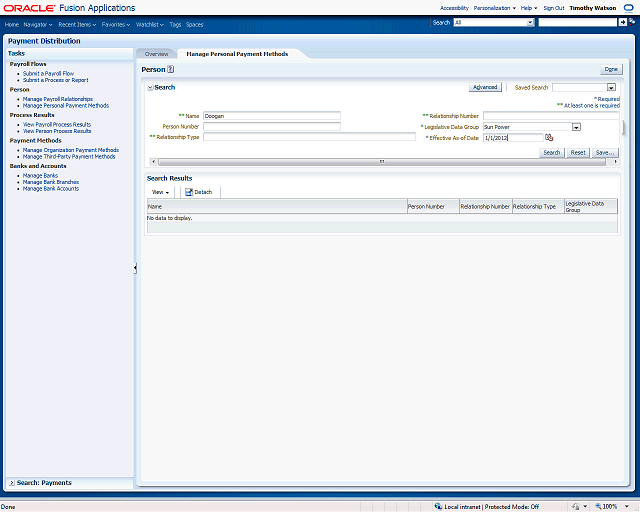Open the Saved Search dropdown
This screenshot has width=640, height=512.
pyautogui.click(x=611, y=88)
